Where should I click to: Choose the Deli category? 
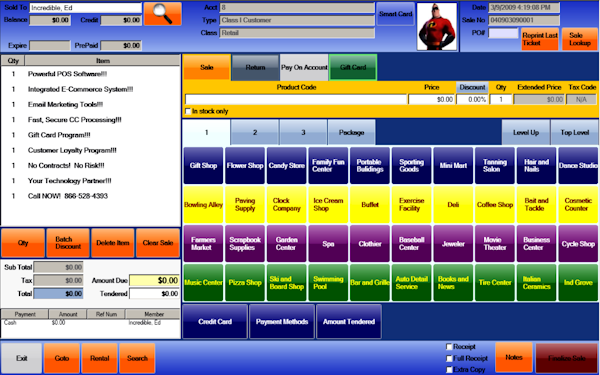[x=453, y=205]
